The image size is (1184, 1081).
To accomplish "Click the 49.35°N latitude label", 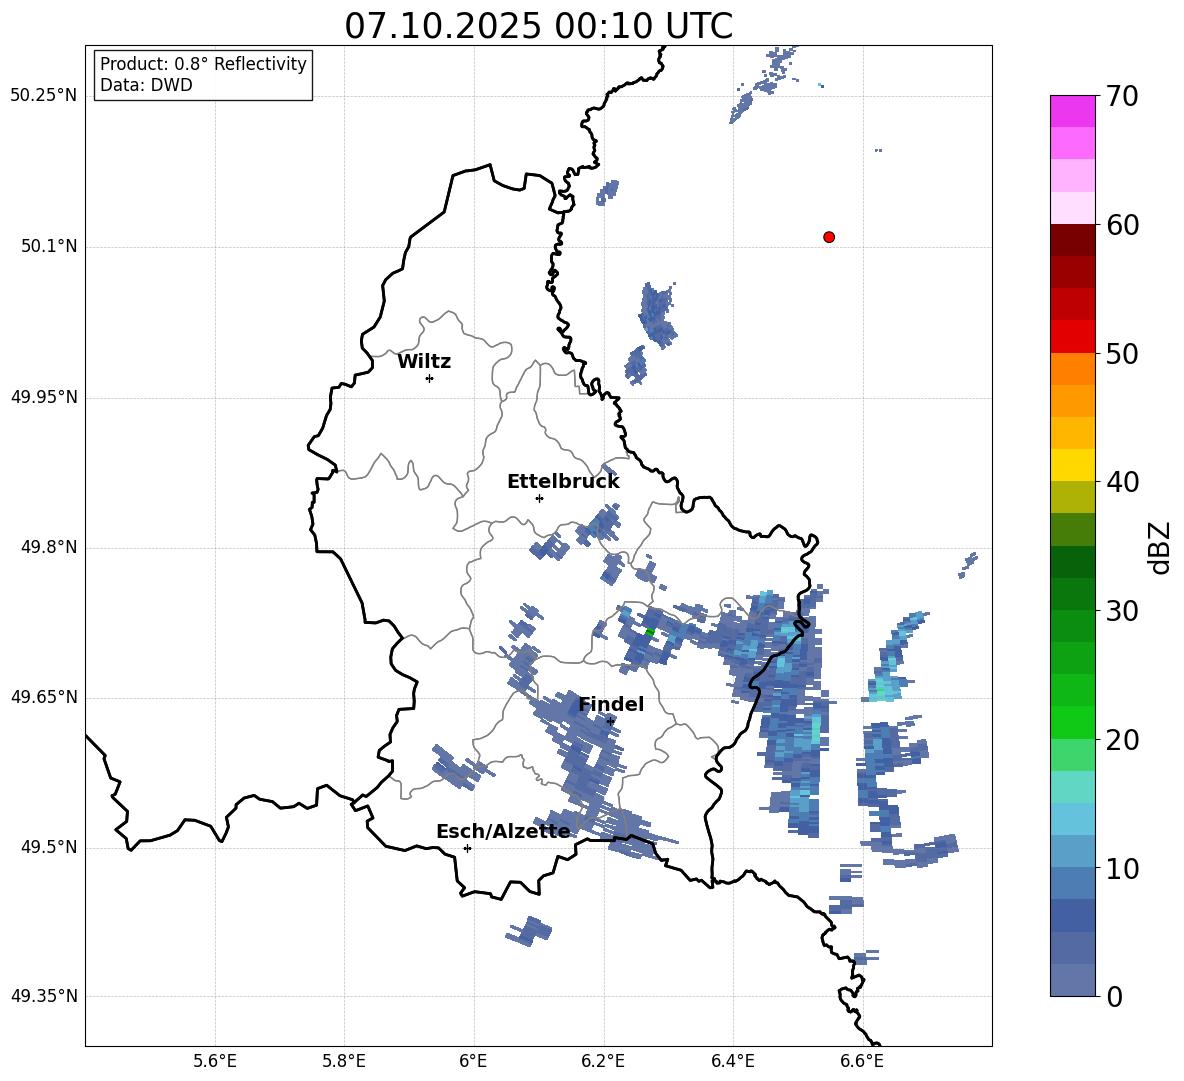I will tap(44, 996).
